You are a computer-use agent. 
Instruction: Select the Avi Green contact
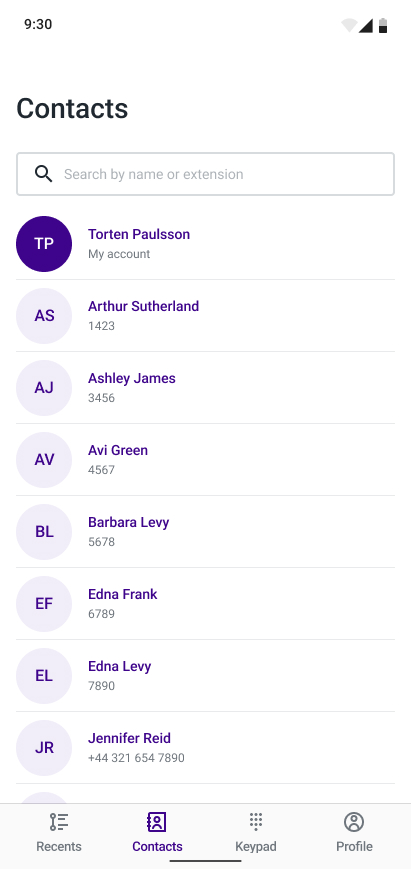pos(206,460)
